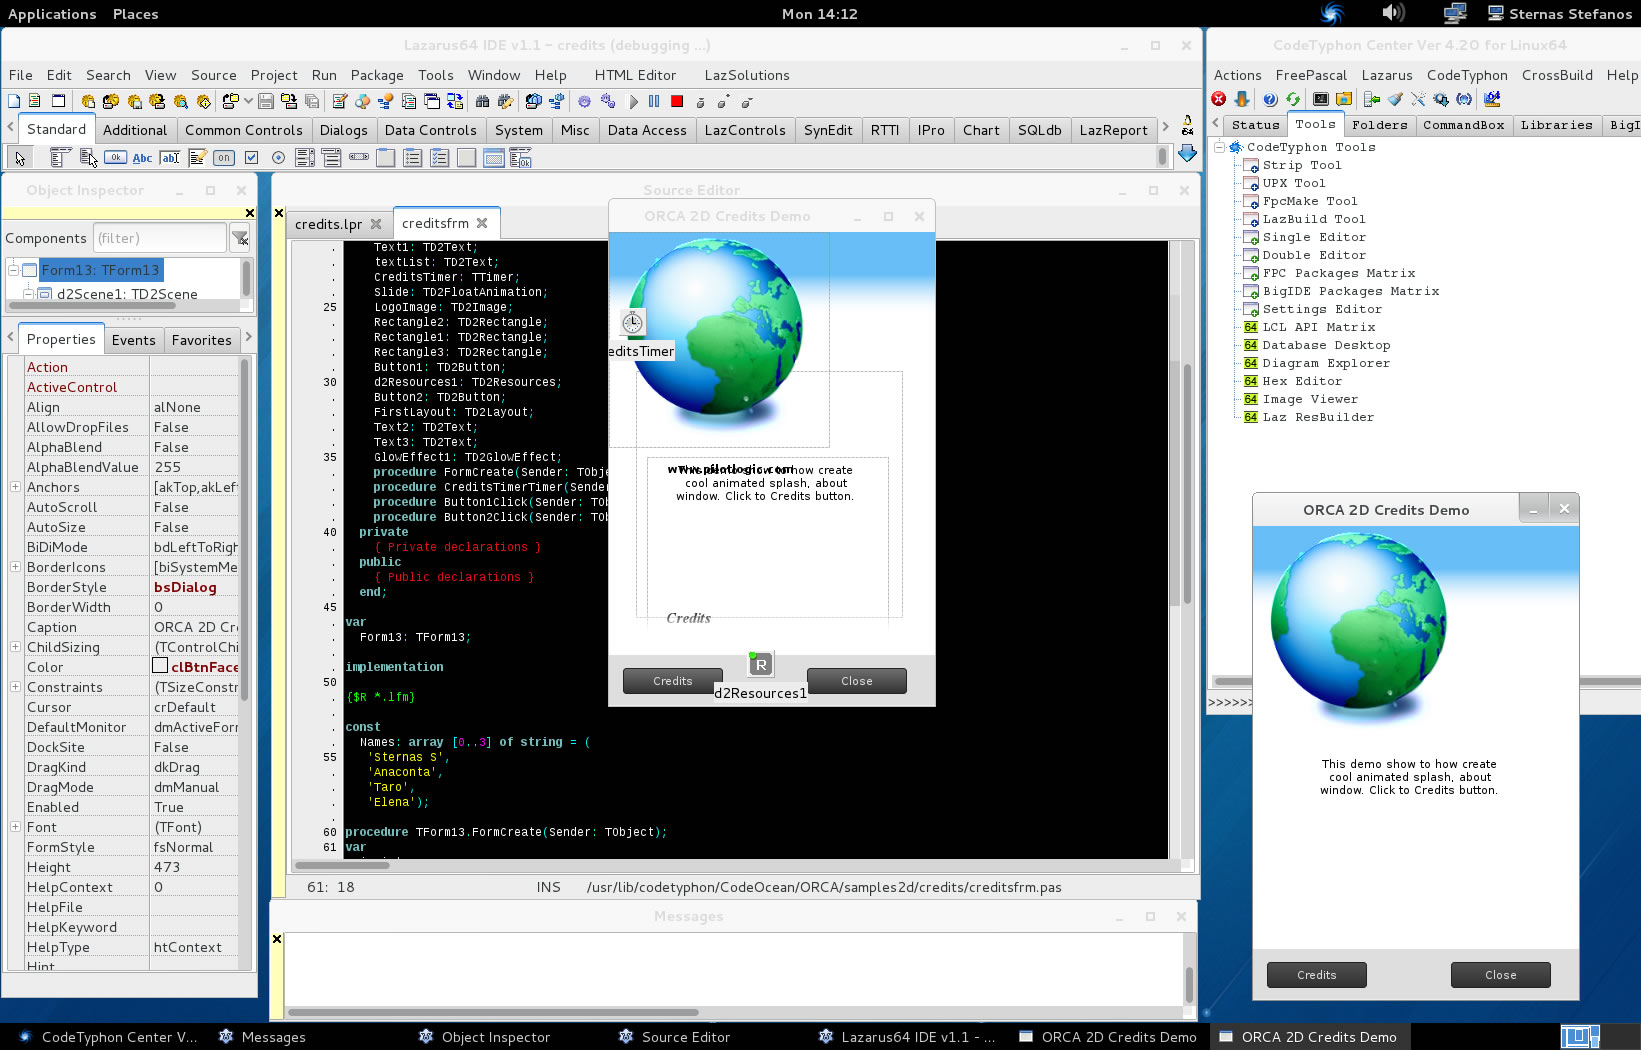Open the Run menu in Lazarus
The image size is (1641, 1050).
tap(324, 75)
